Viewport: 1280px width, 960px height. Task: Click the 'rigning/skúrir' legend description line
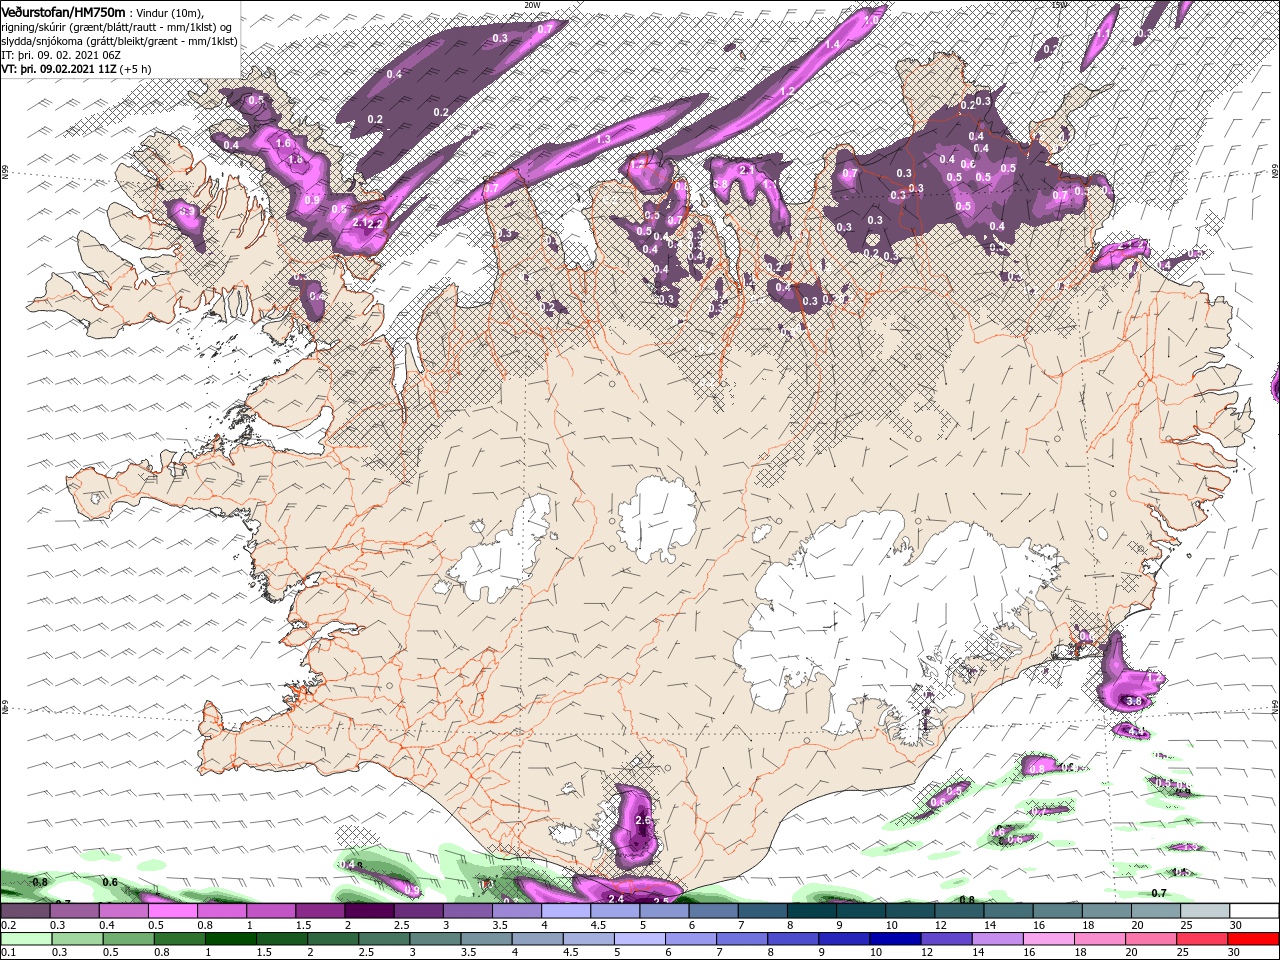coord(116,27)
